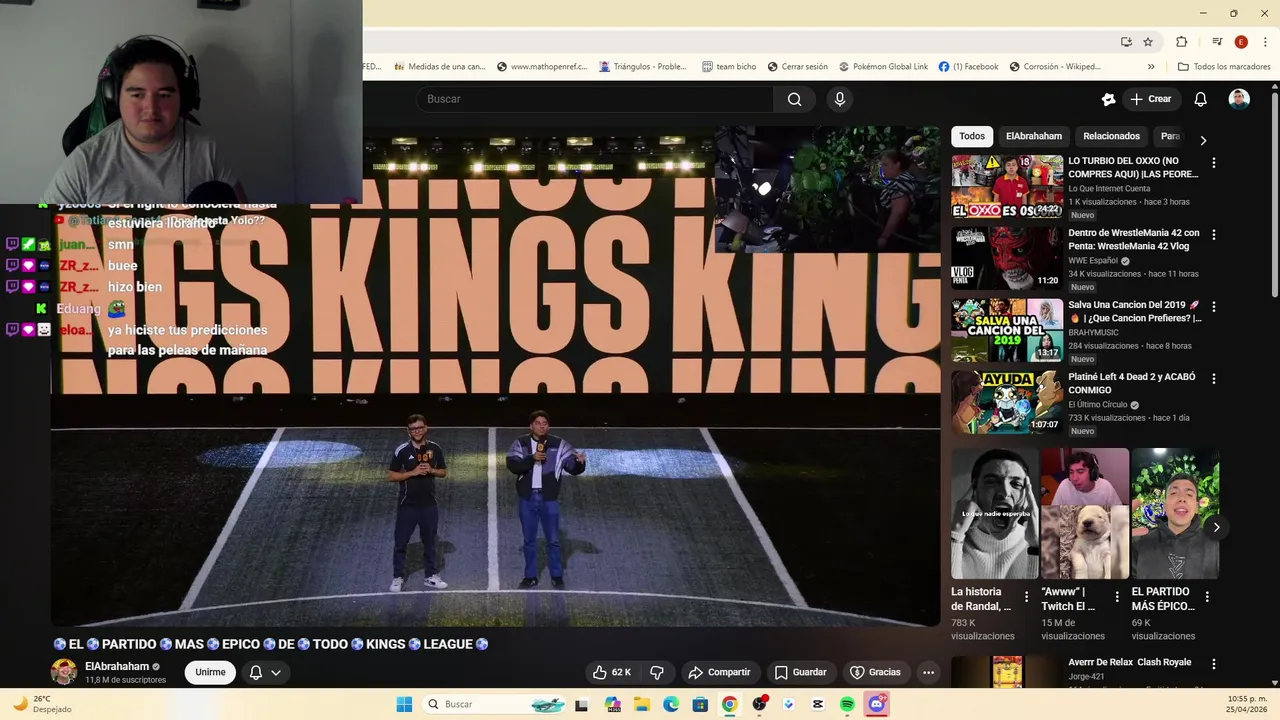
Task: Open File Explorer from the taskbar
Action: [x=641, y=704]
